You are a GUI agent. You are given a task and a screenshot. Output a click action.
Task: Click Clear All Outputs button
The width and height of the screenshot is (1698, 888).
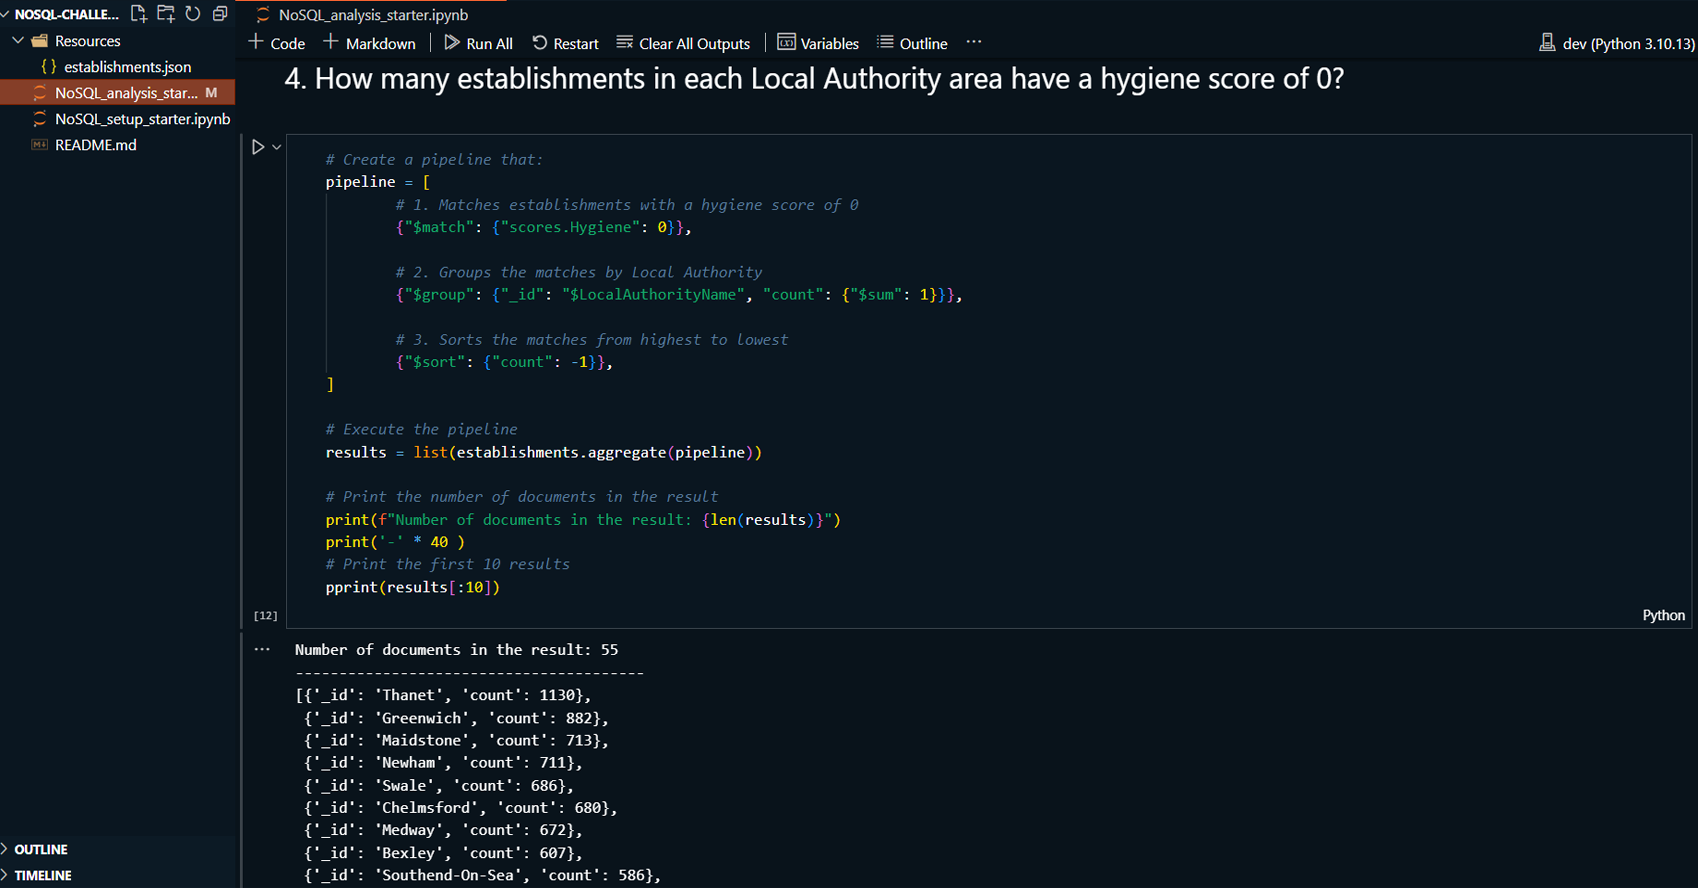pyautogui.click(x=683, y=43)
